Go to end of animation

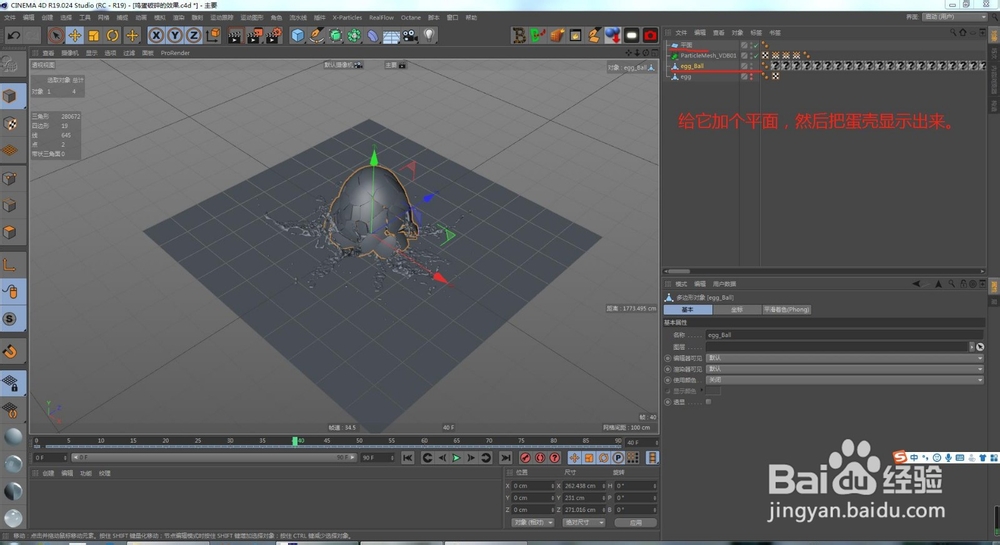coord(506,458)
